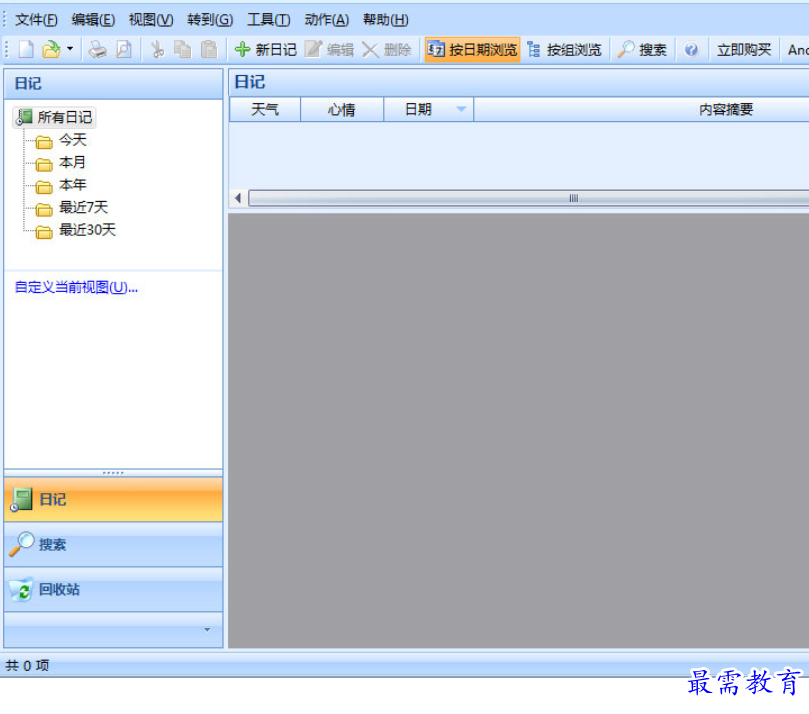Toggle 按日期浏览 browse by date
The height and width of the screenshot is (714, 809).
472,50
